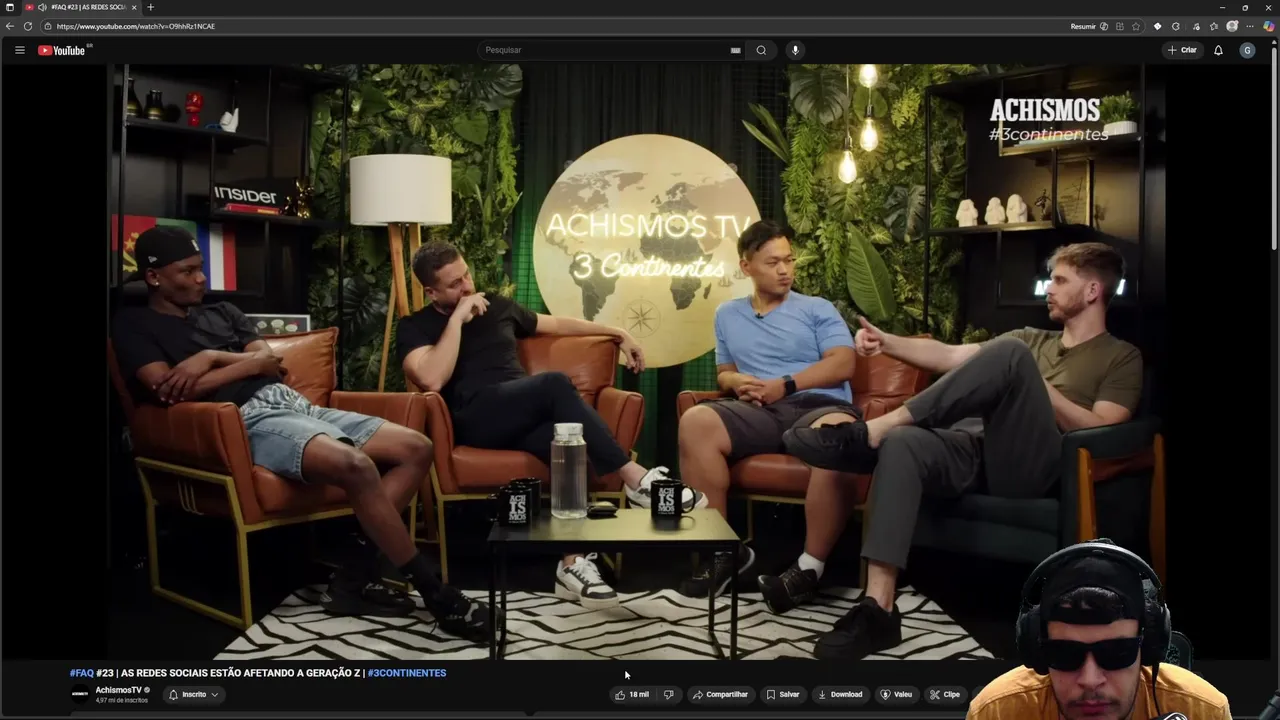Open YouTube notifications bell
The height and width of the screenshot is (720, 1280).
click(1218, 50)
